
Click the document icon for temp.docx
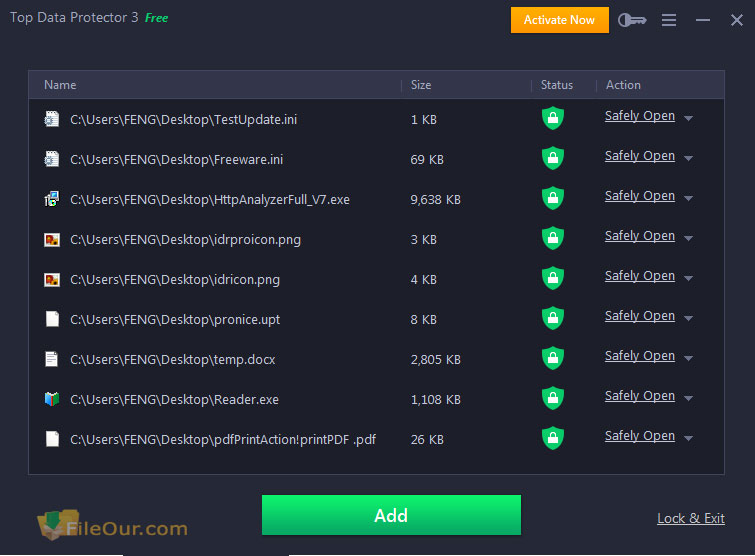pyautogui.click(x=52, y=359)
